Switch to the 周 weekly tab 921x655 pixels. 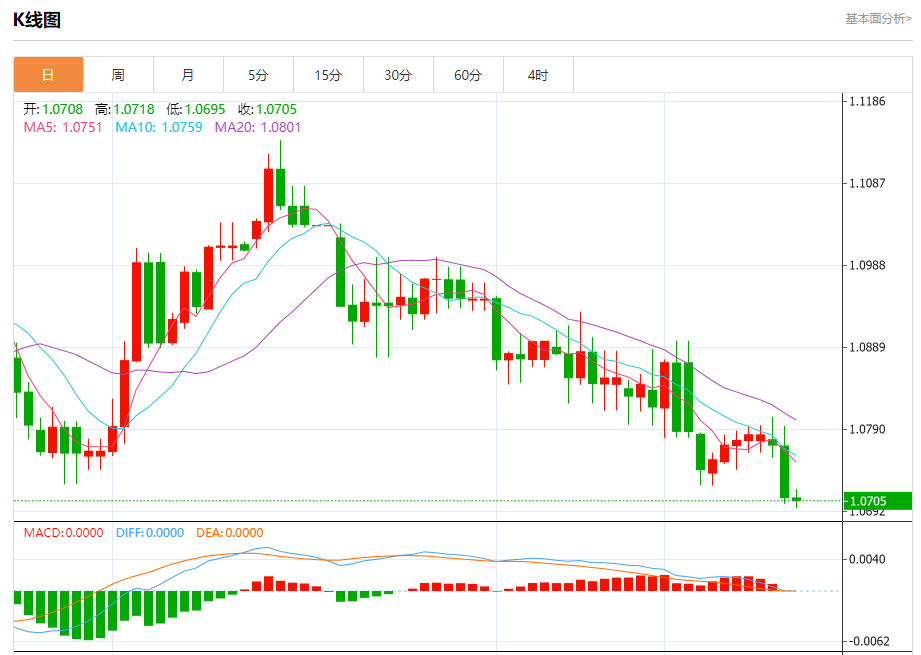(x=118, y=75)
